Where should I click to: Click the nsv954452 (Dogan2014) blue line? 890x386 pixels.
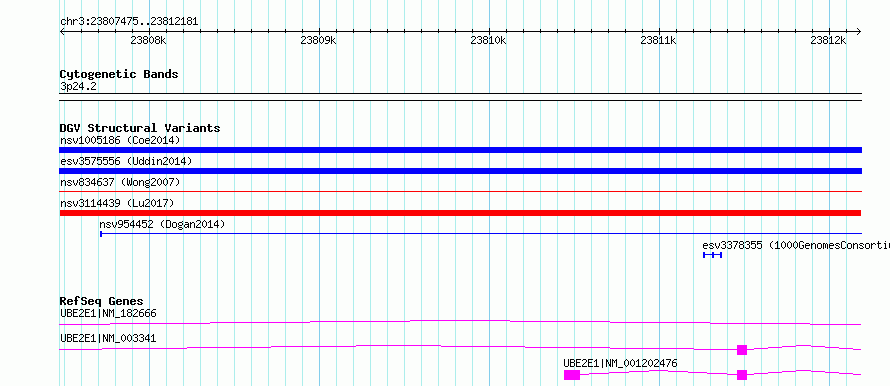coord(481,233)
